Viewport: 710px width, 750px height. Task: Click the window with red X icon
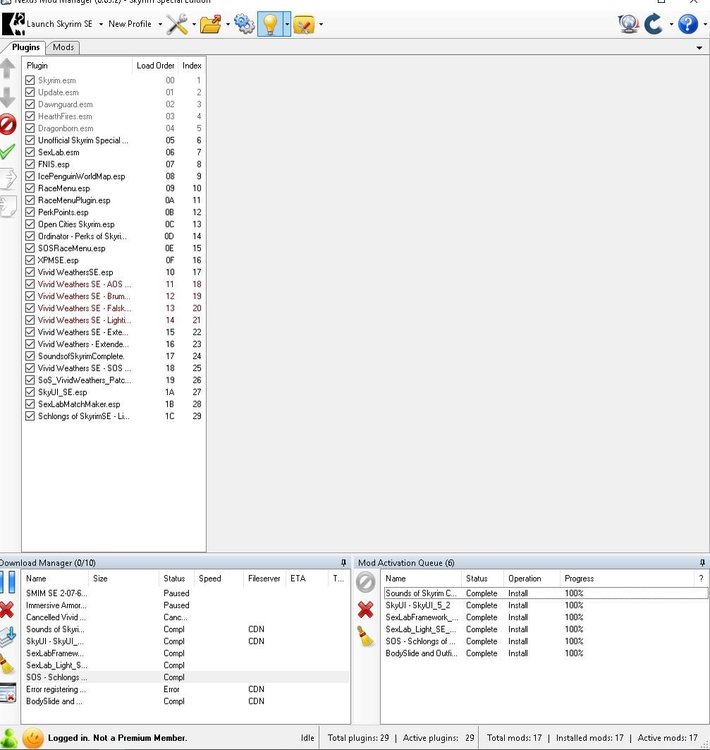8,693
